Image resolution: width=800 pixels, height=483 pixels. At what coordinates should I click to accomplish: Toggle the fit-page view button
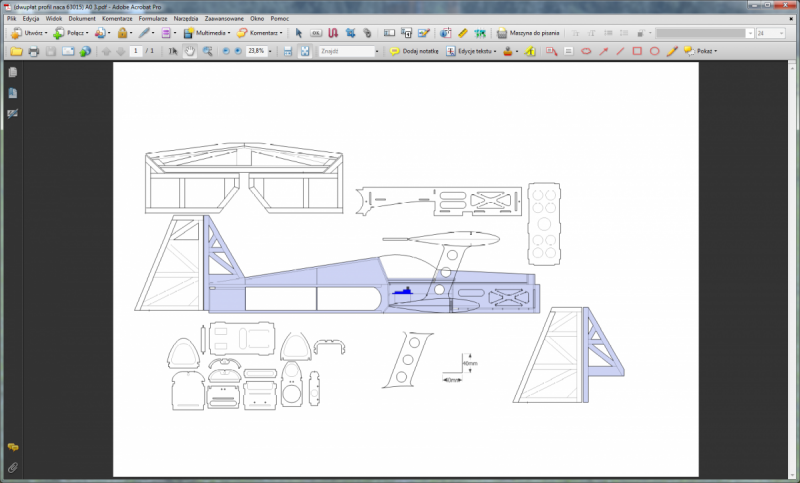coord(304,50)
